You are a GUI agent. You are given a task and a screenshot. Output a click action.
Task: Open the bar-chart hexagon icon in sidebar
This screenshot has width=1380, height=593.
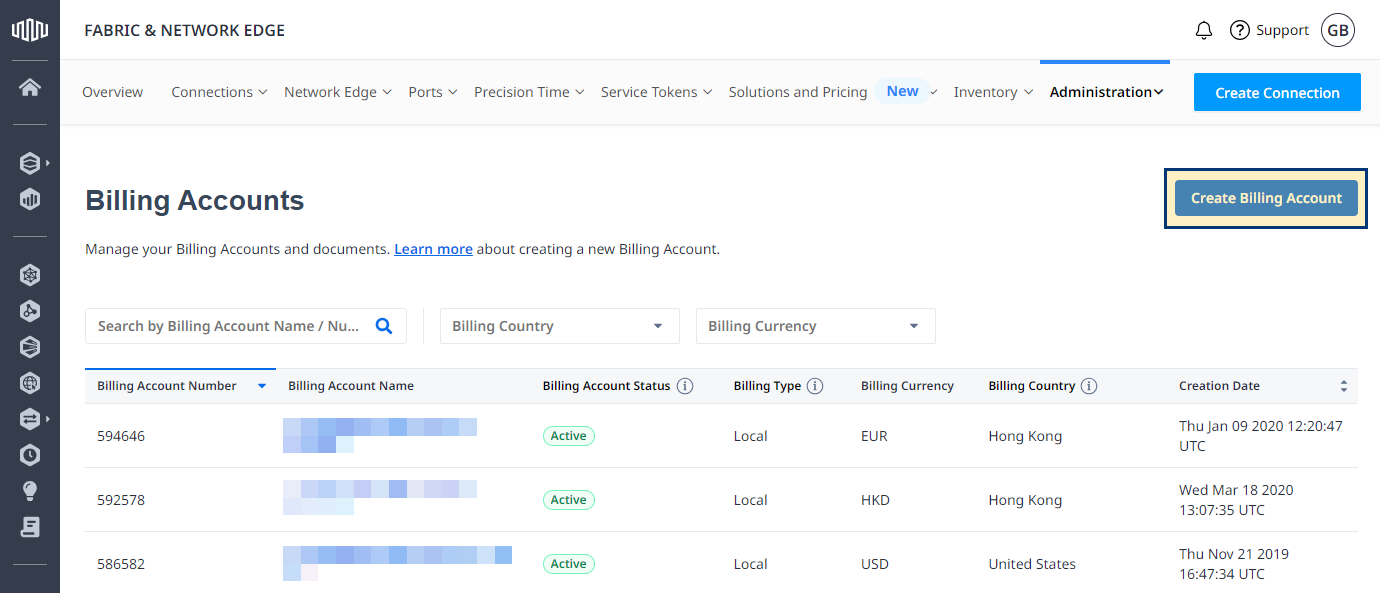coord(30,199)
